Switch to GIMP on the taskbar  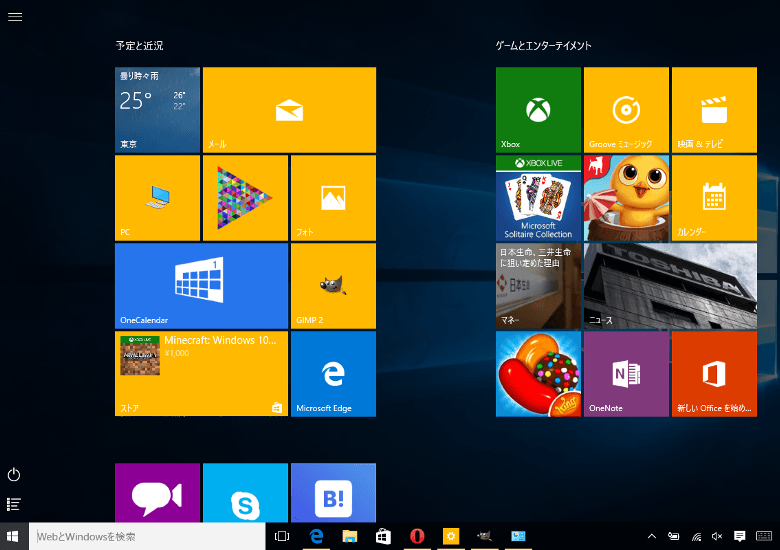(x=485, y=536)
